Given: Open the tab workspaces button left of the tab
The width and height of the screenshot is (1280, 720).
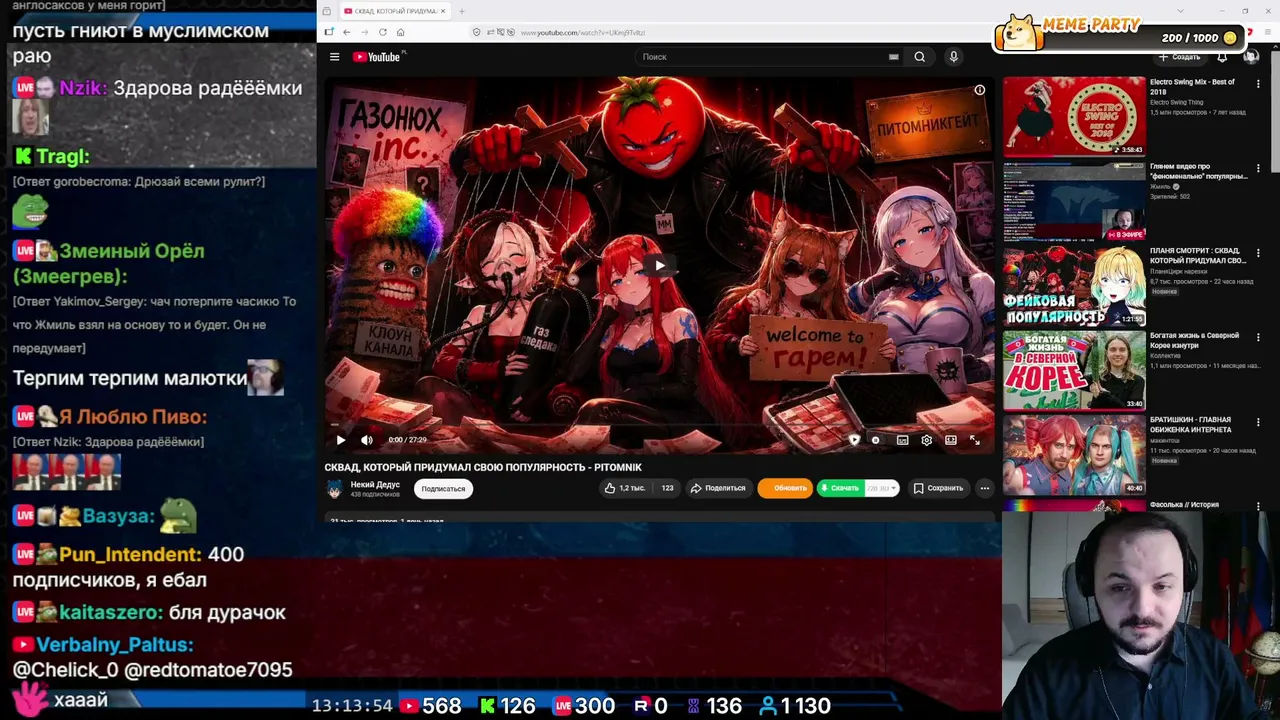Looking at the screenshot, I should (x=327, y=11).
